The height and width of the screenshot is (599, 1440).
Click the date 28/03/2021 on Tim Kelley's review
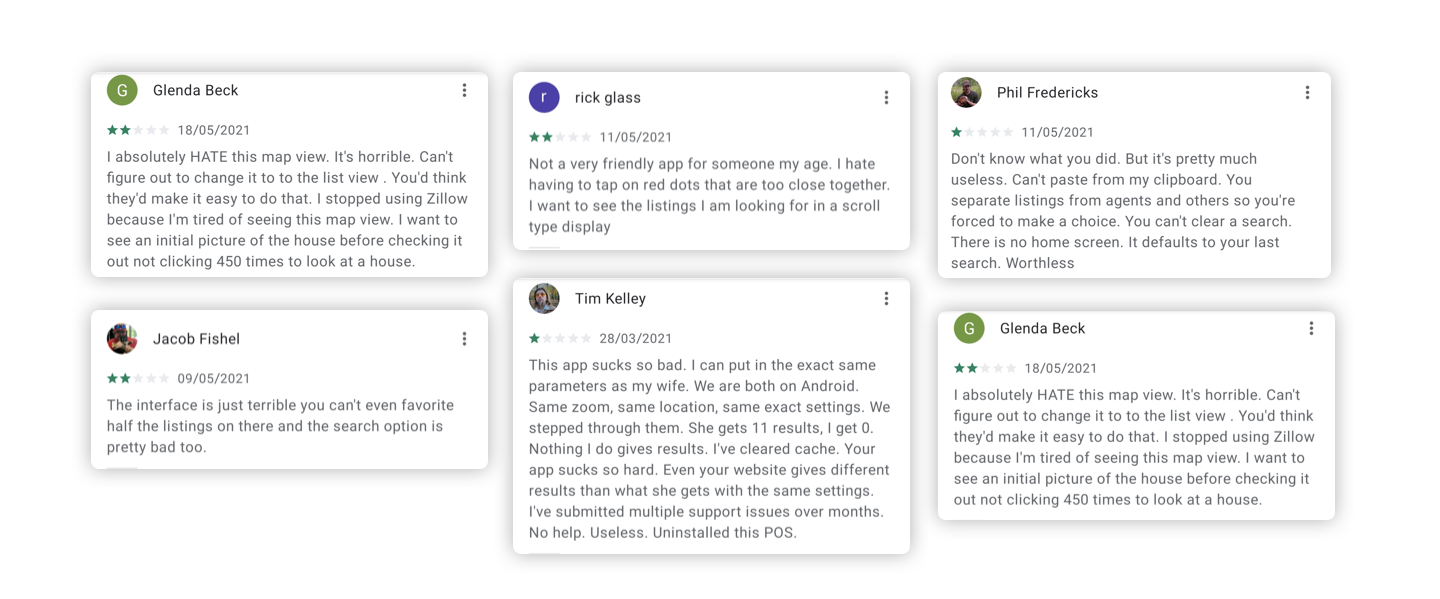pyautogui.click(x=636, y=338)
